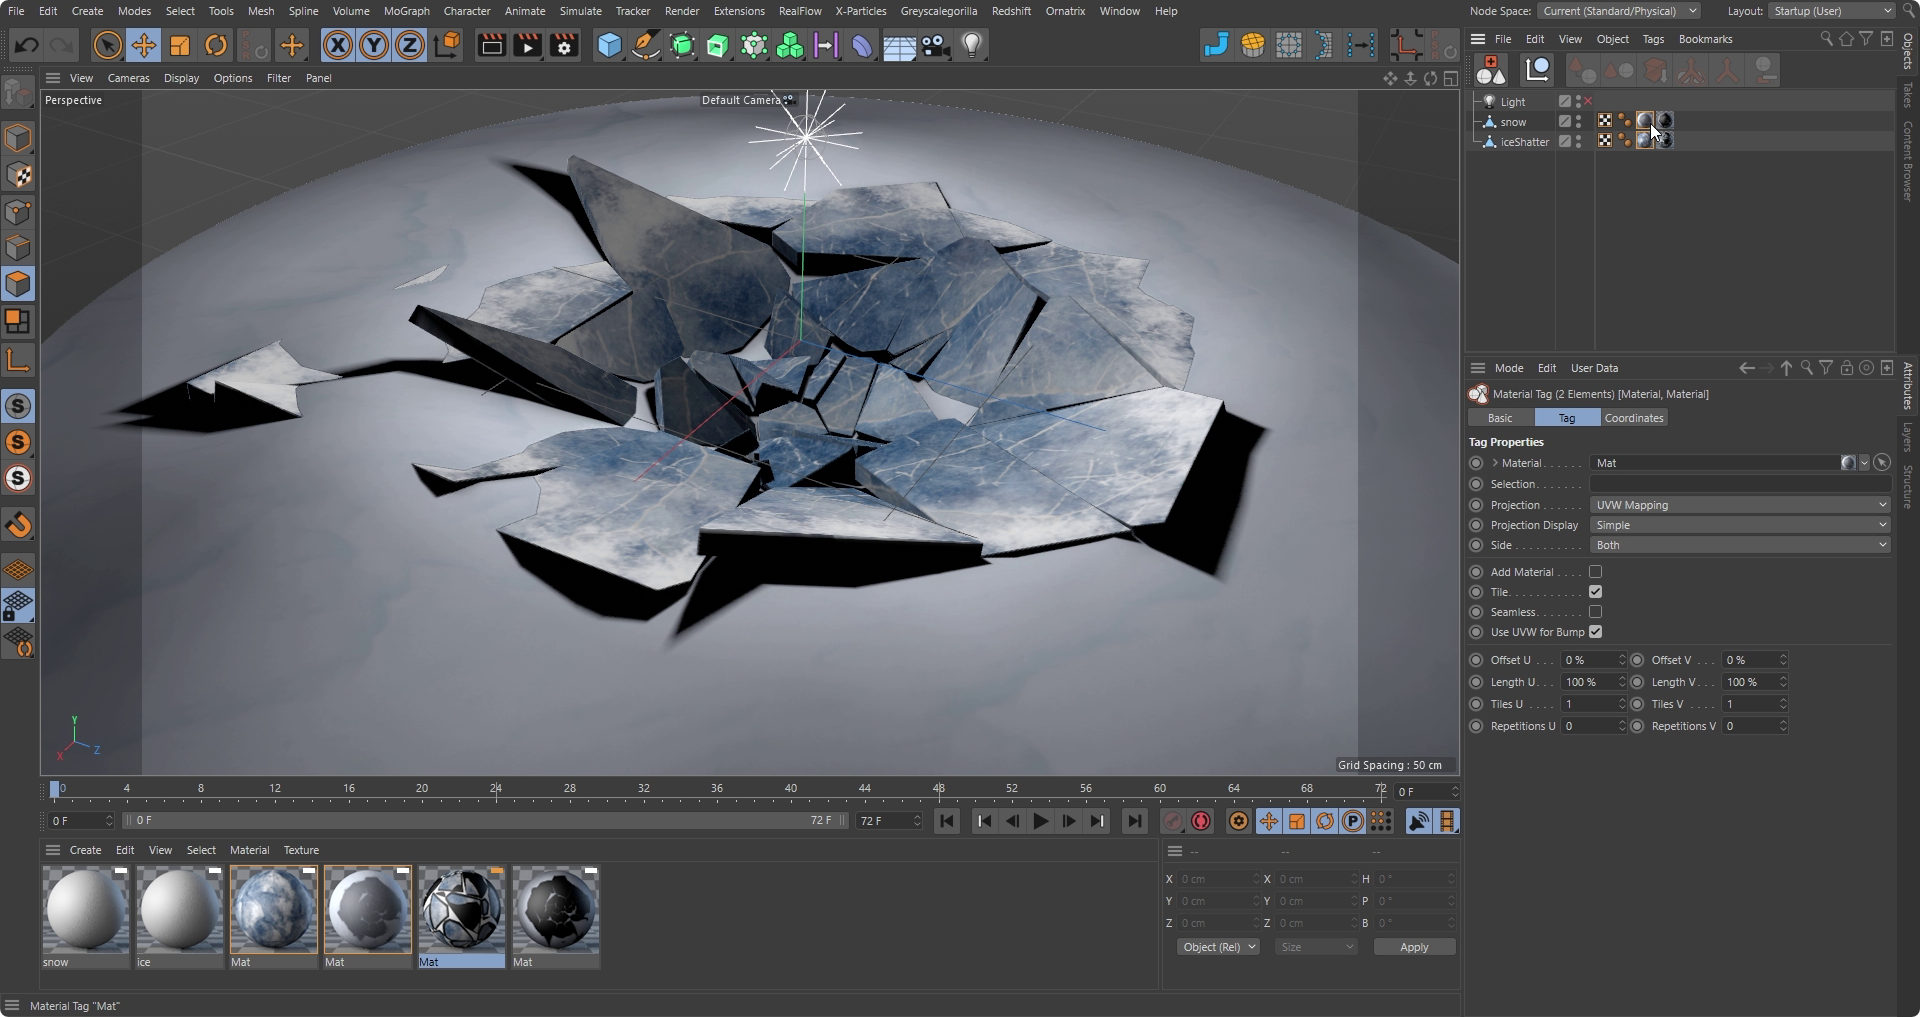Select the Rotate tool
Viewport: 1920px width, 1017px height.
coord(216,46)
